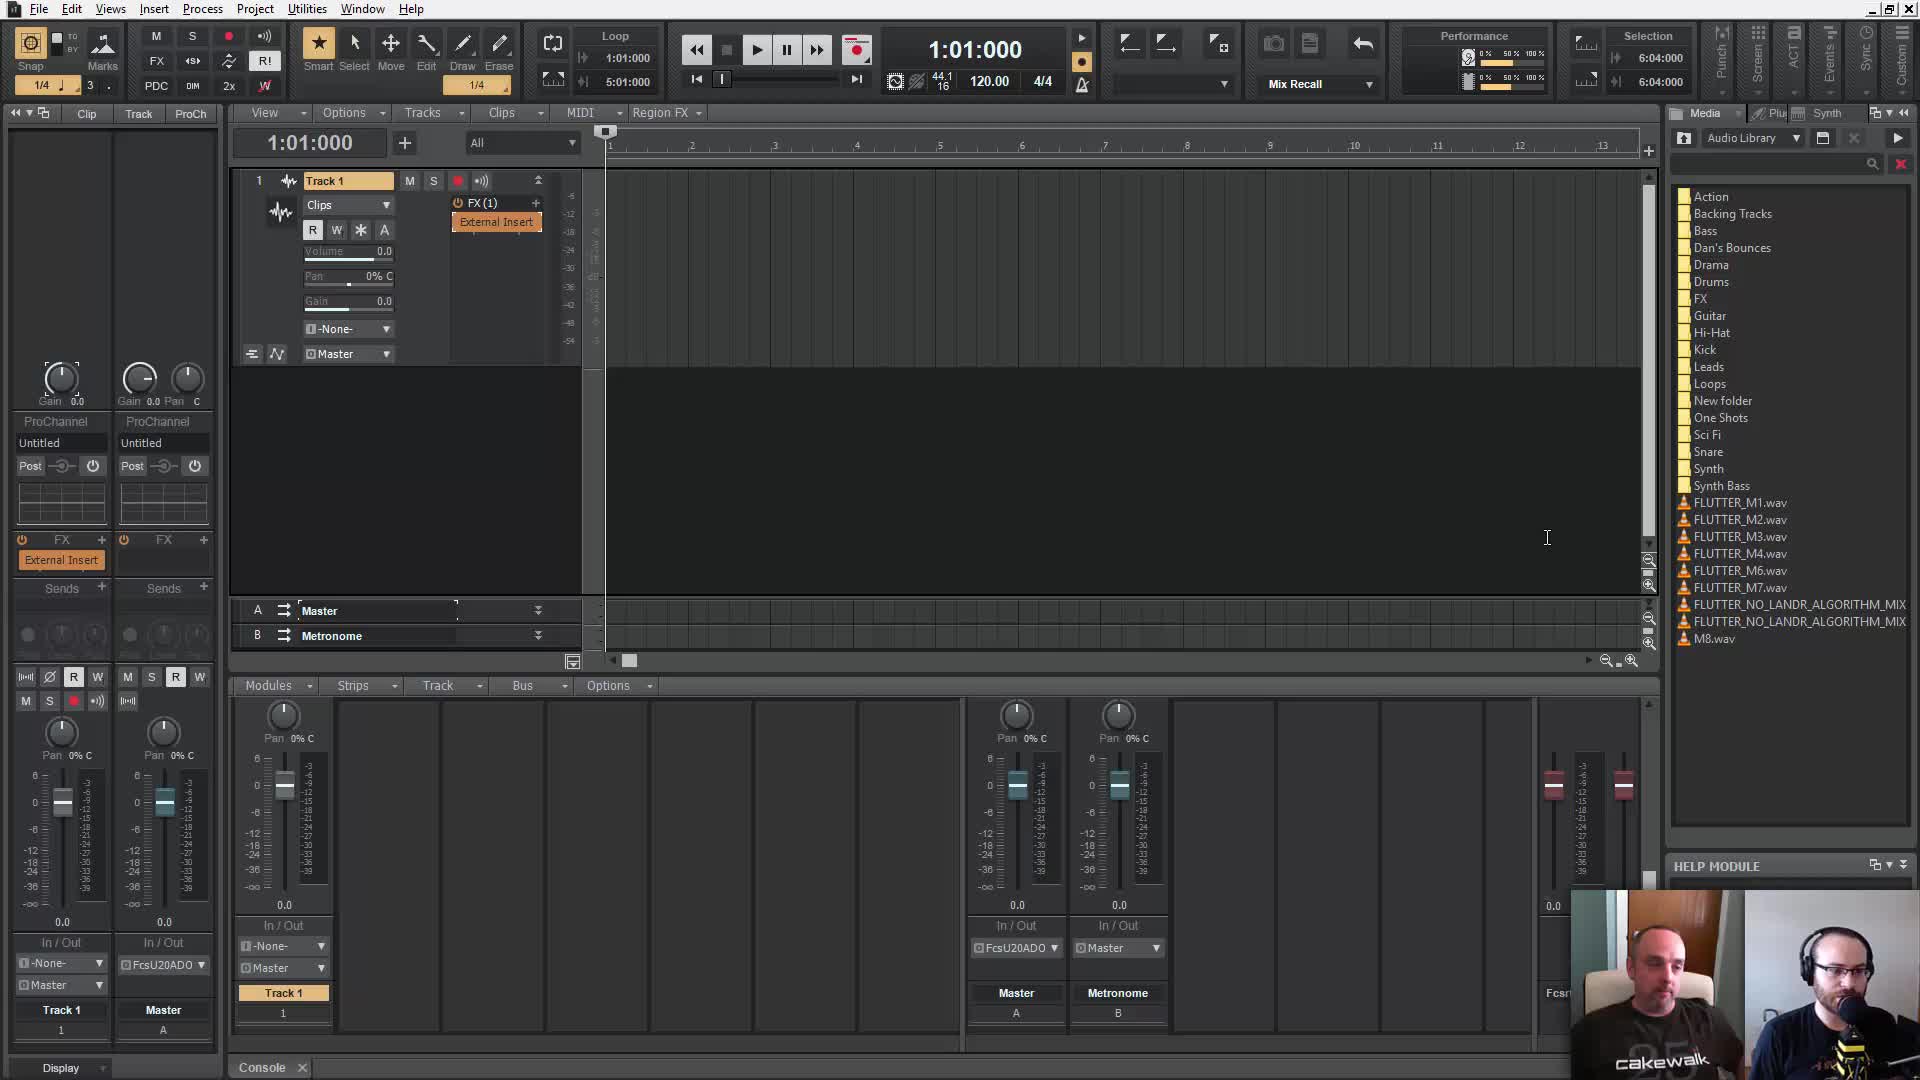The image size is (1920, 1080).
Task: Arm Track 1 record button
Action: tap(458, 181)
